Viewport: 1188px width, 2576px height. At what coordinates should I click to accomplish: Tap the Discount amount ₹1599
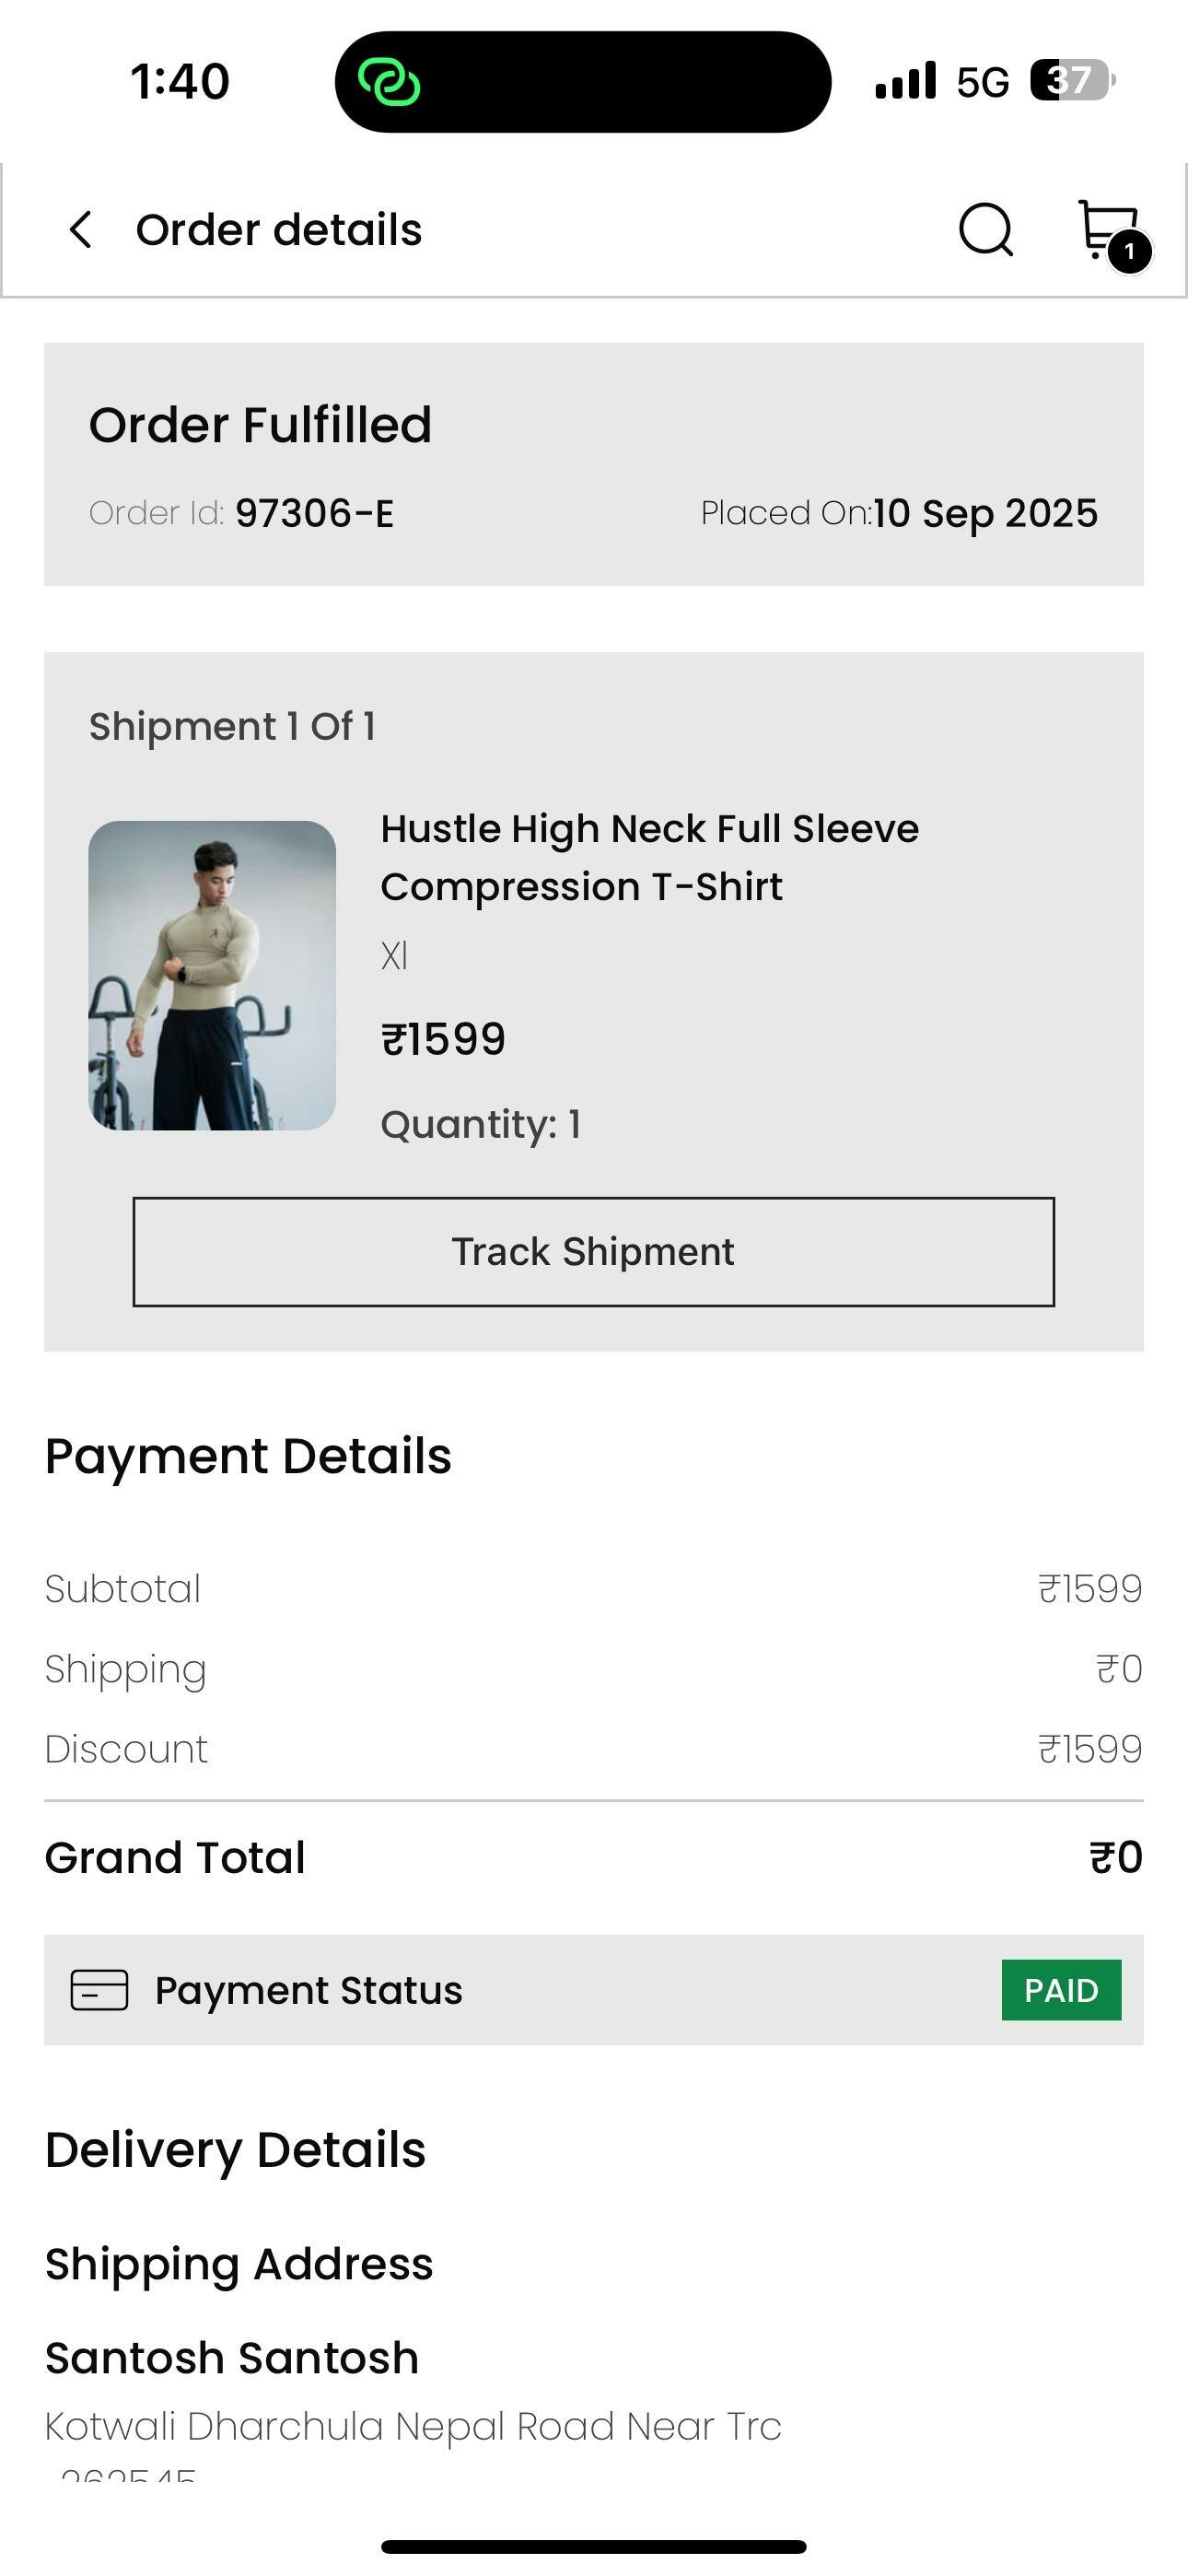(1090, 1749)
